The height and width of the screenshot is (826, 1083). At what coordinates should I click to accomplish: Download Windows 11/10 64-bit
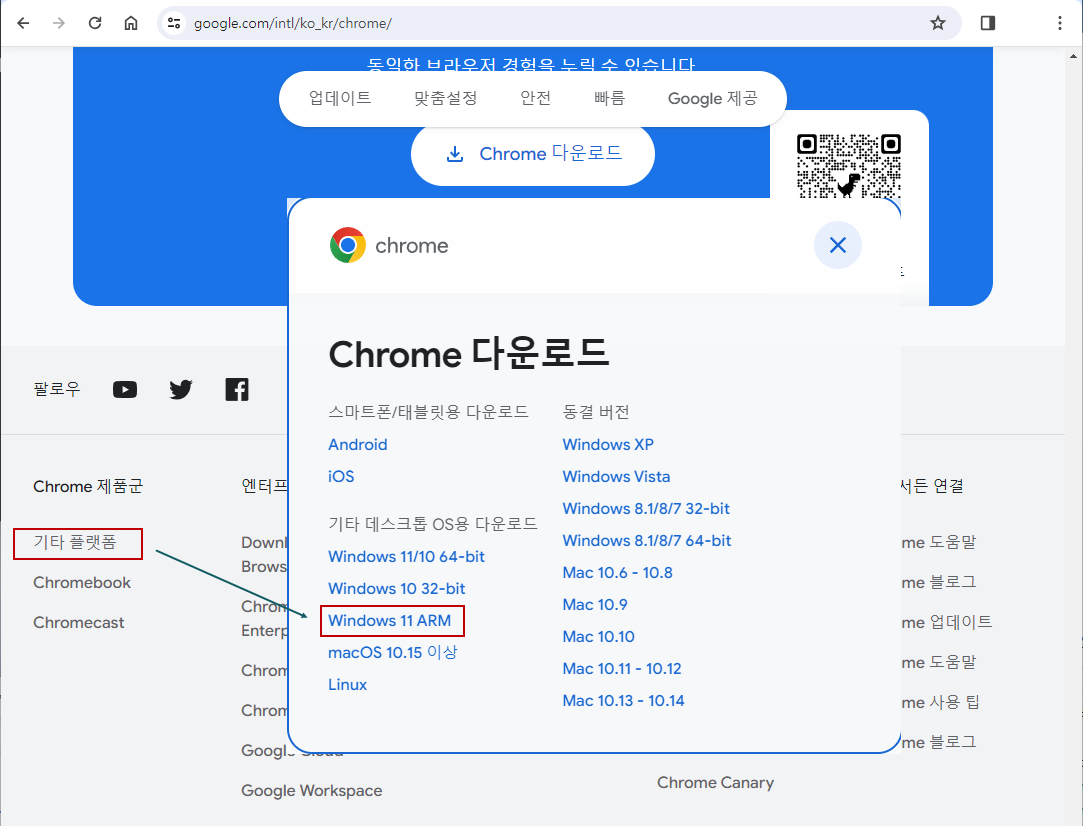[x=406, y=557]
